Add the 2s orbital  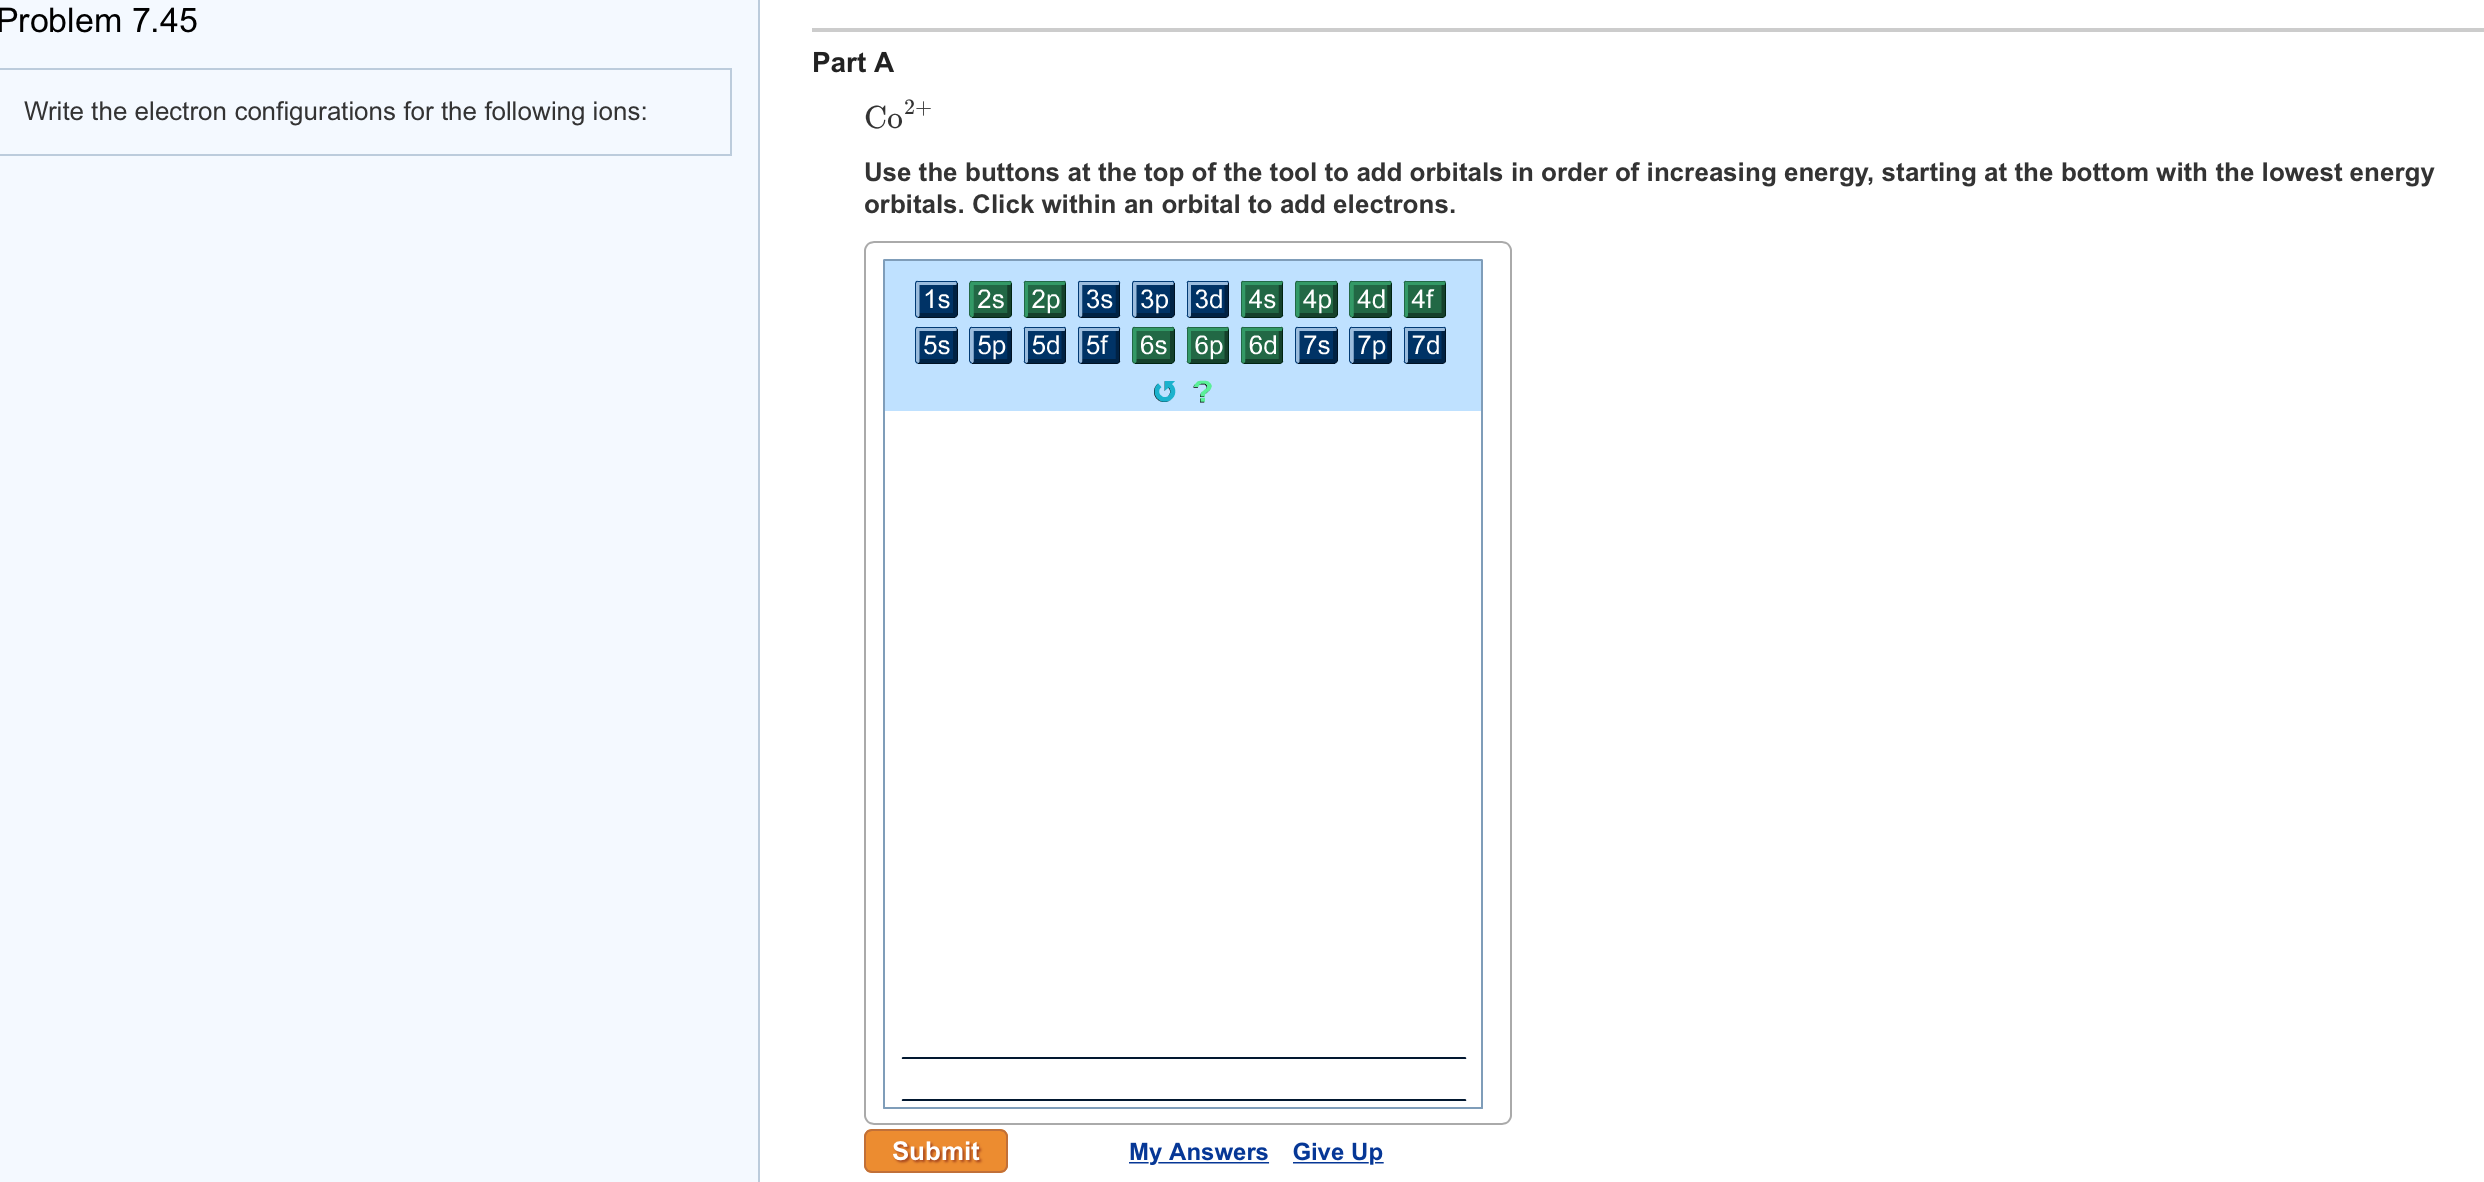991,299
